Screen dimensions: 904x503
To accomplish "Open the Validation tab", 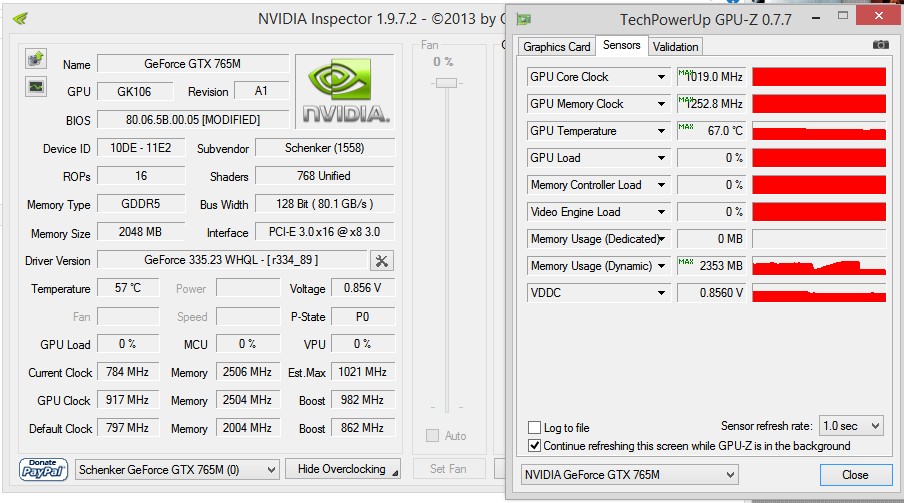I will (675, 47).
